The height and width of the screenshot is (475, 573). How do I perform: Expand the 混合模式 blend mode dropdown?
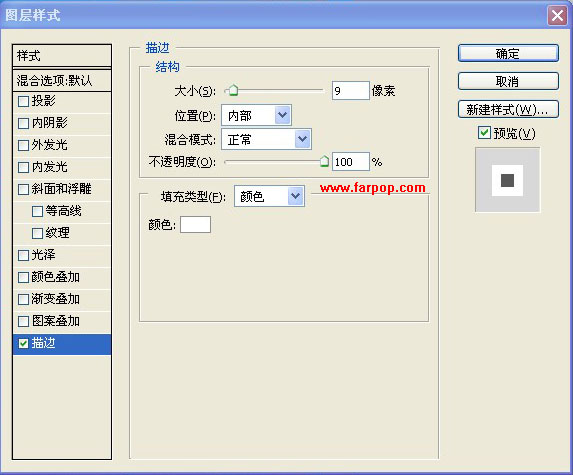266,139
